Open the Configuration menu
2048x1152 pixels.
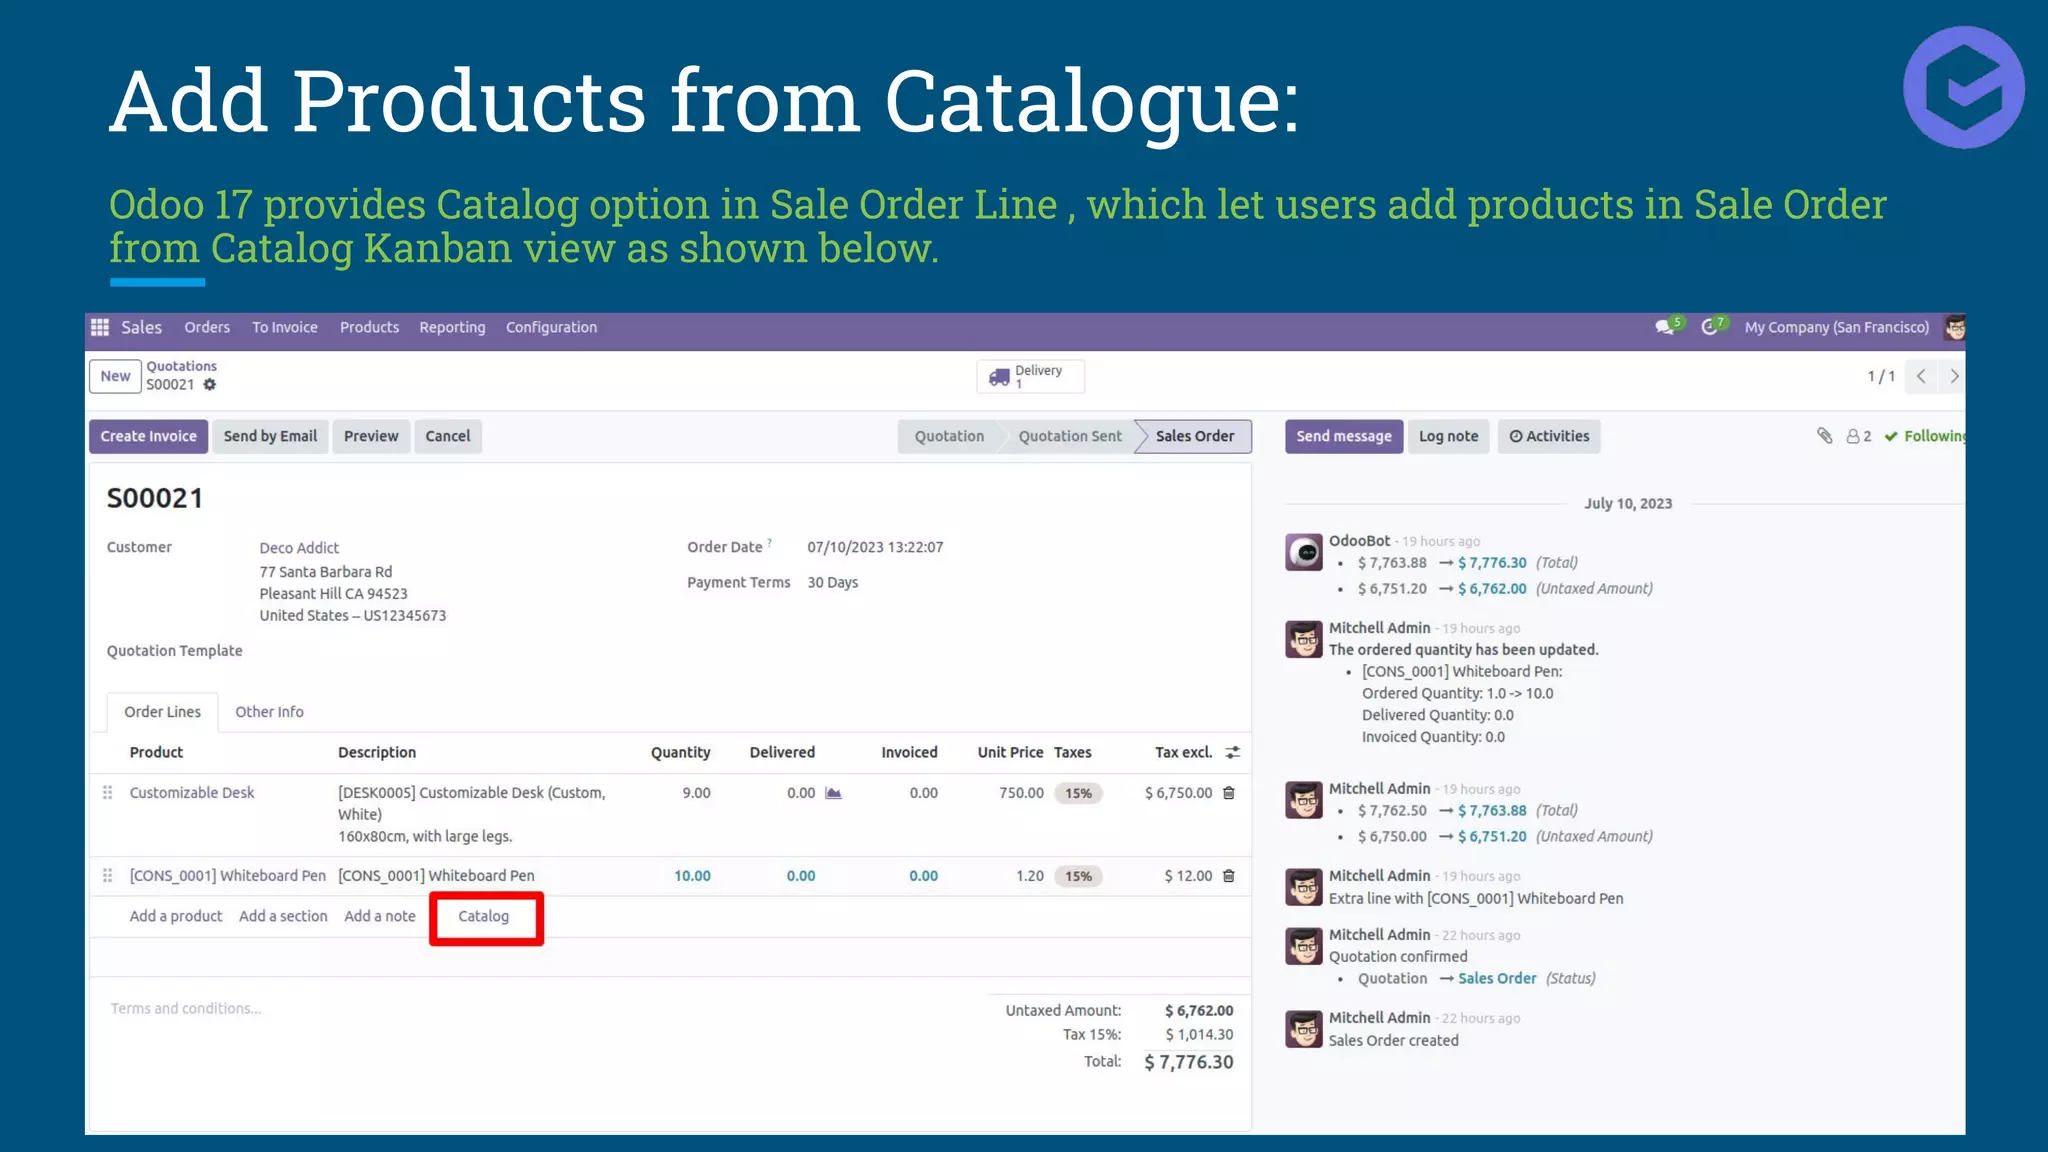click(x=551, y=327)
